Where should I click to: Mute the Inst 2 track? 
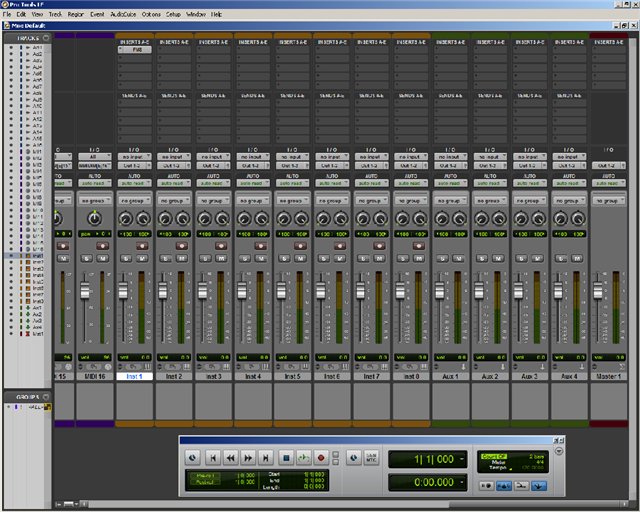click(x=182, y=258)
